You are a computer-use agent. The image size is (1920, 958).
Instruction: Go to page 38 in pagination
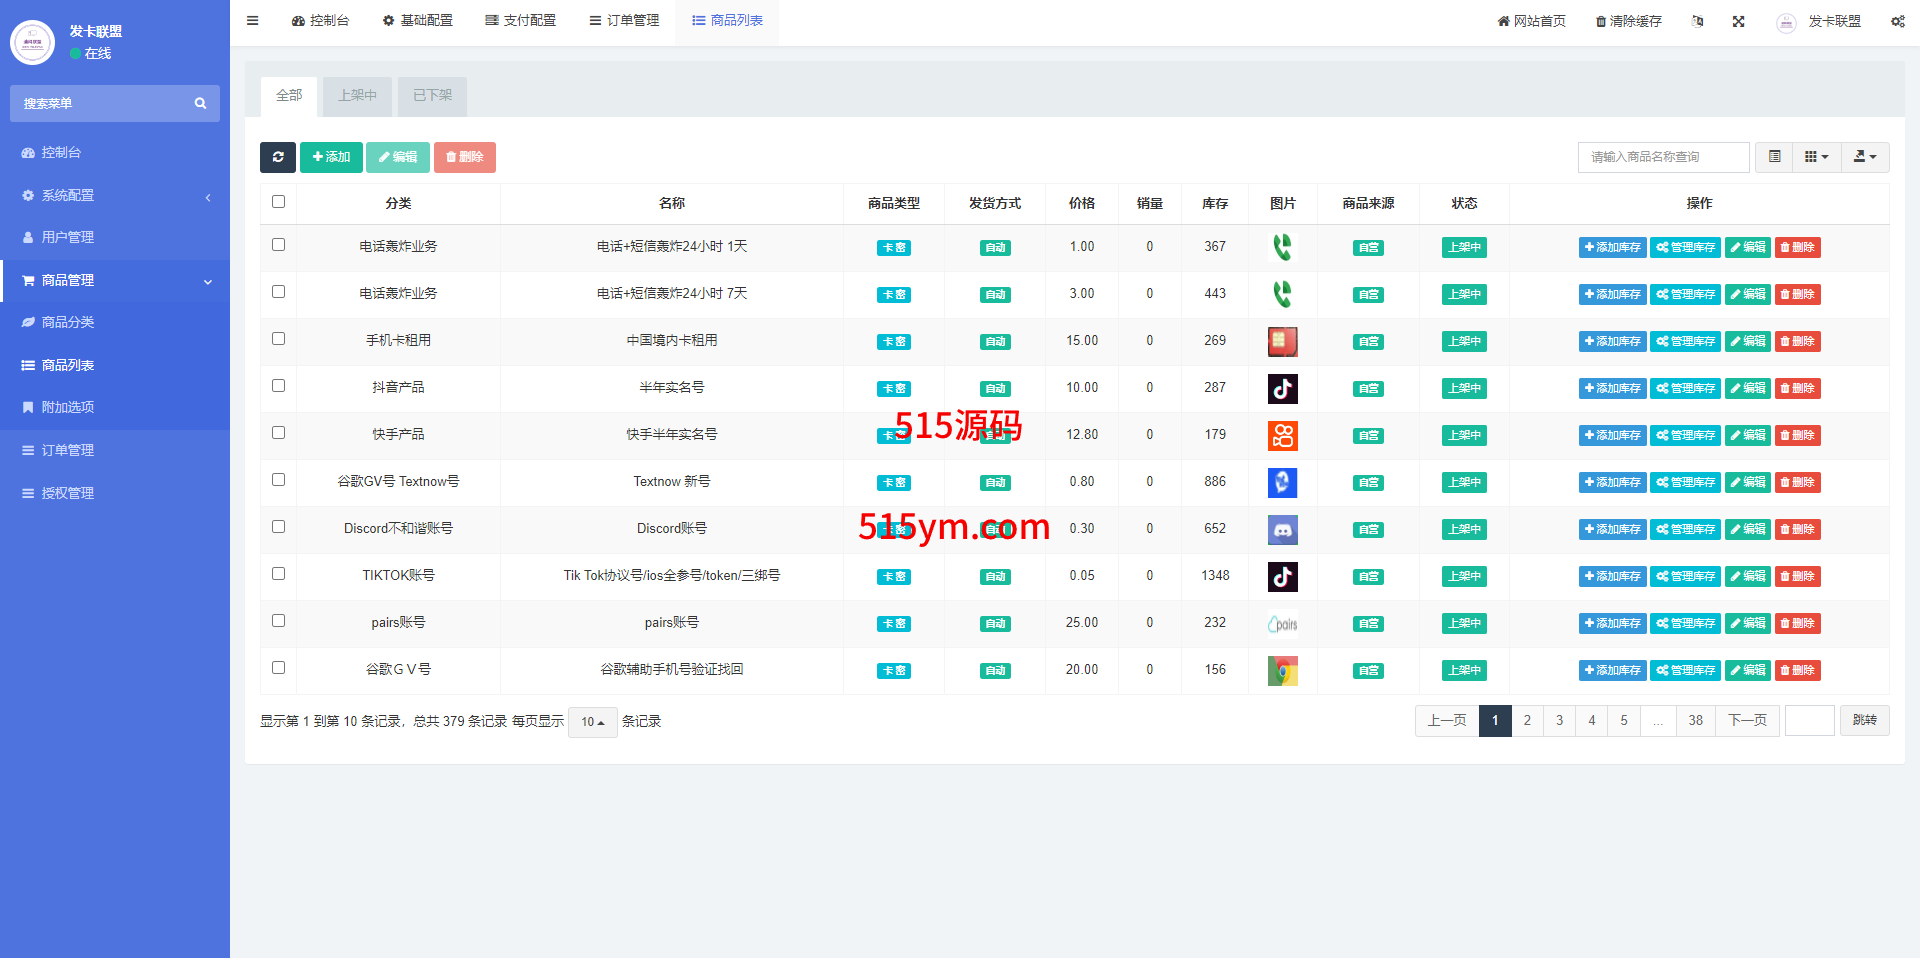[1695, 721]
